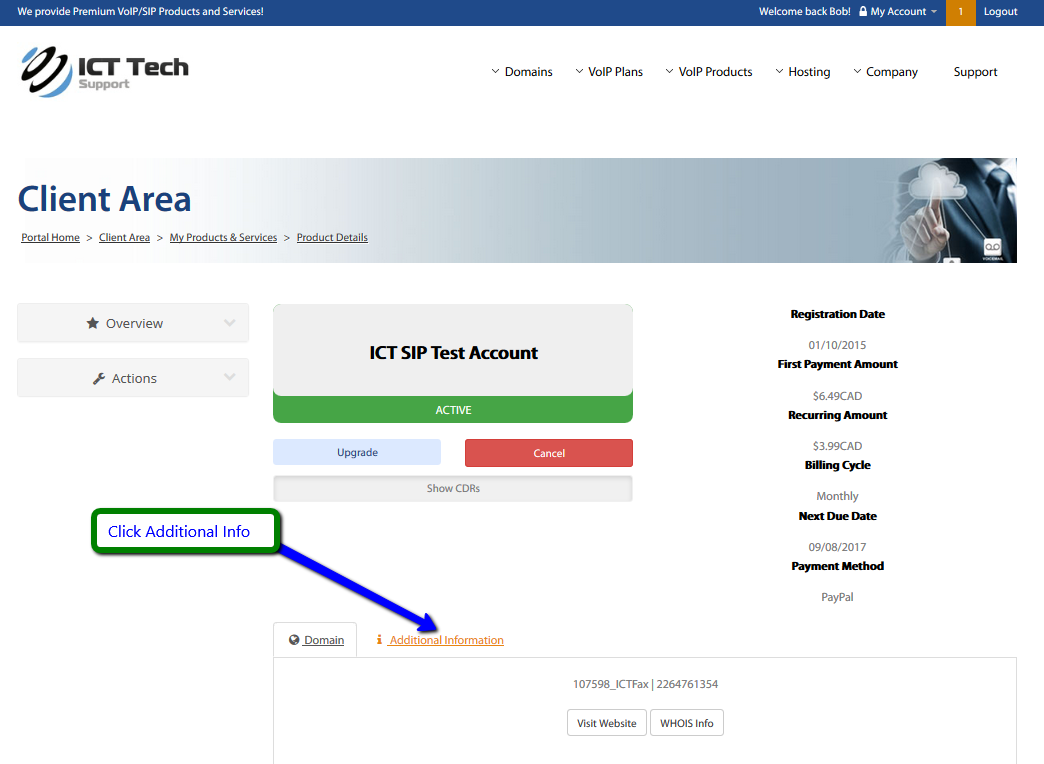Click the wrench icon beside Actions
1044x764 pixels.
coord(99,379)
